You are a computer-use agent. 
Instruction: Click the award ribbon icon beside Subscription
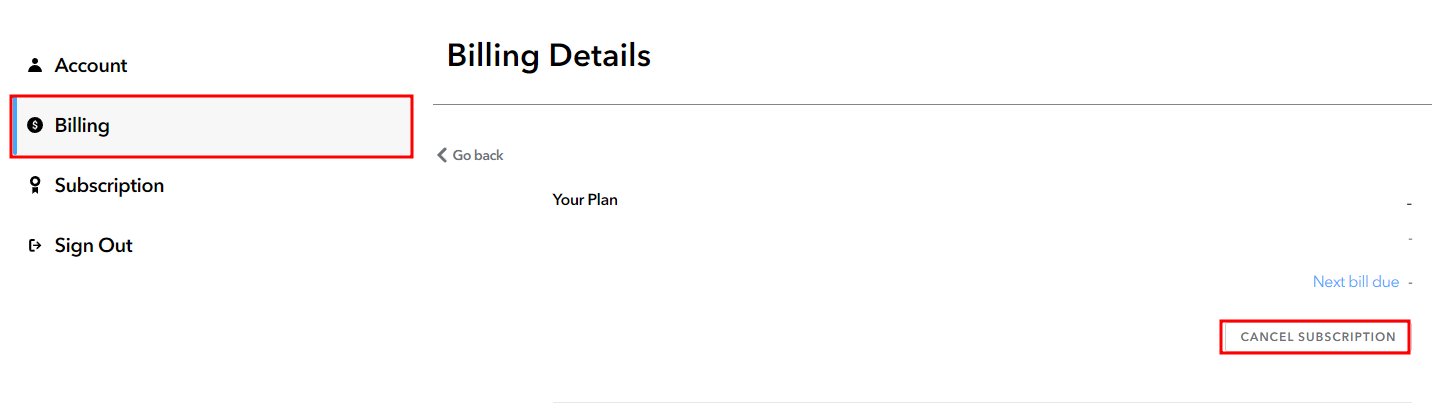click(35, 185)
